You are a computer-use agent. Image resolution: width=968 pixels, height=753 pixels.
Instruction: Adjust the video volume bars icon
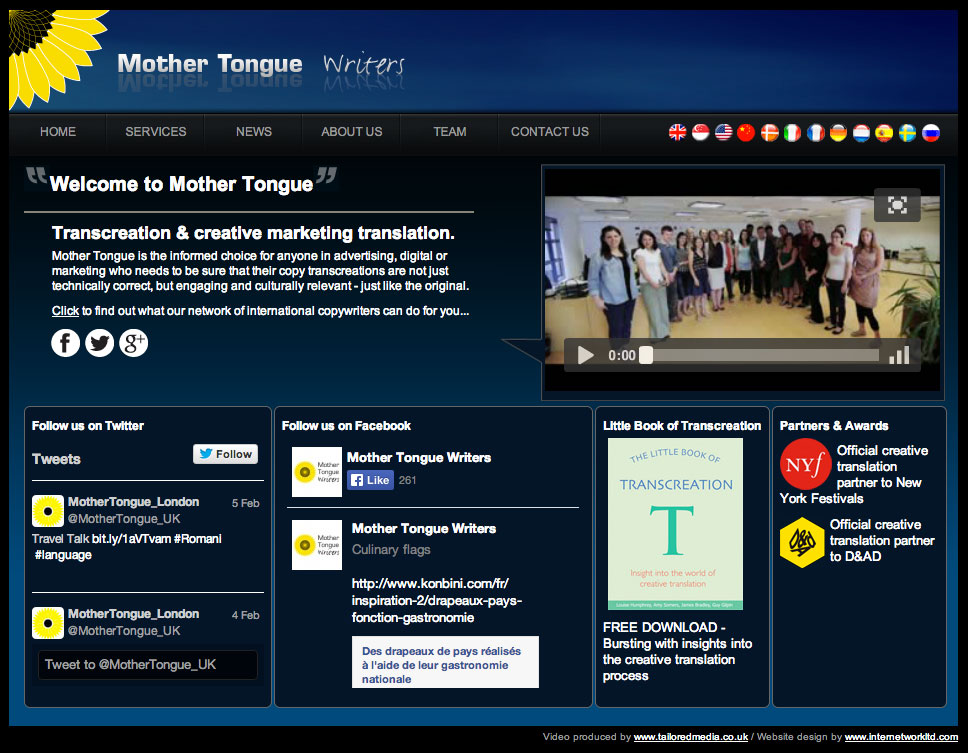[899, 355]
